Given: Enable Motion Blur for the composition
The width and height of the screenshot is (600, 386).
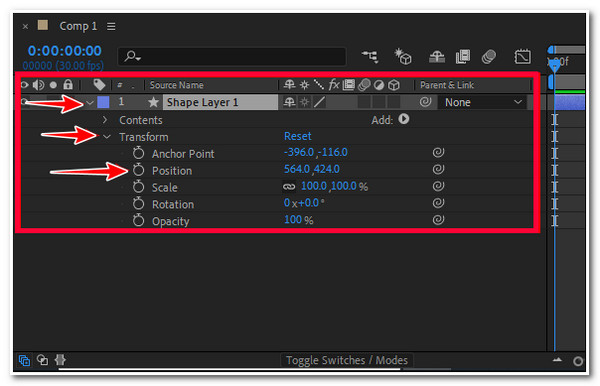Looking at the screenshot, I should click(489, 57).
